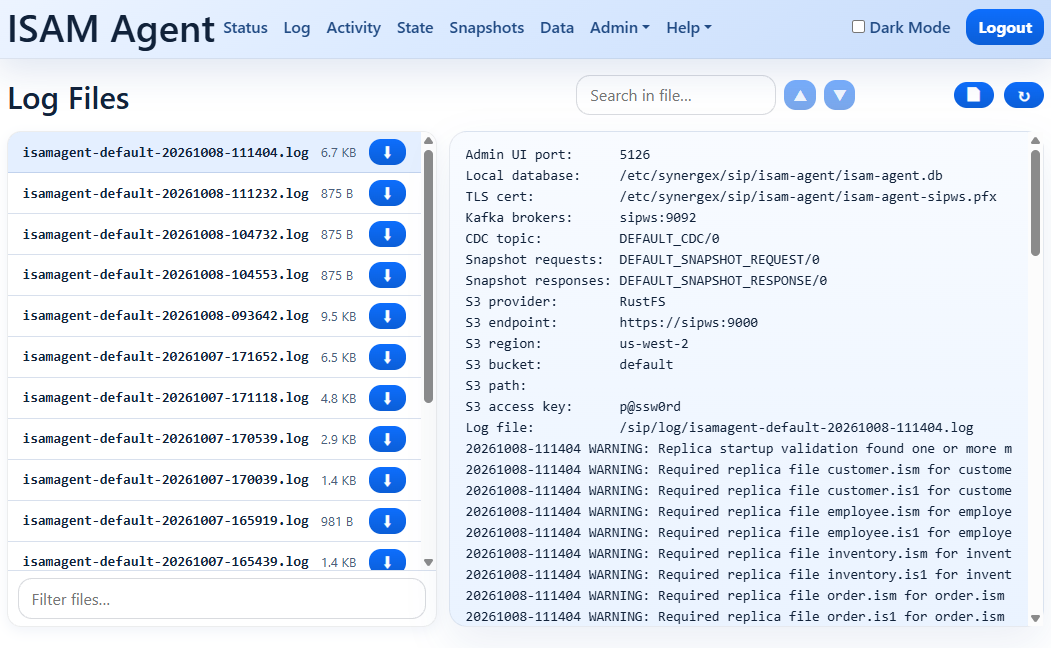
Task: Download isamagent-default-20261008-104553.log
Action: point(387,275)
